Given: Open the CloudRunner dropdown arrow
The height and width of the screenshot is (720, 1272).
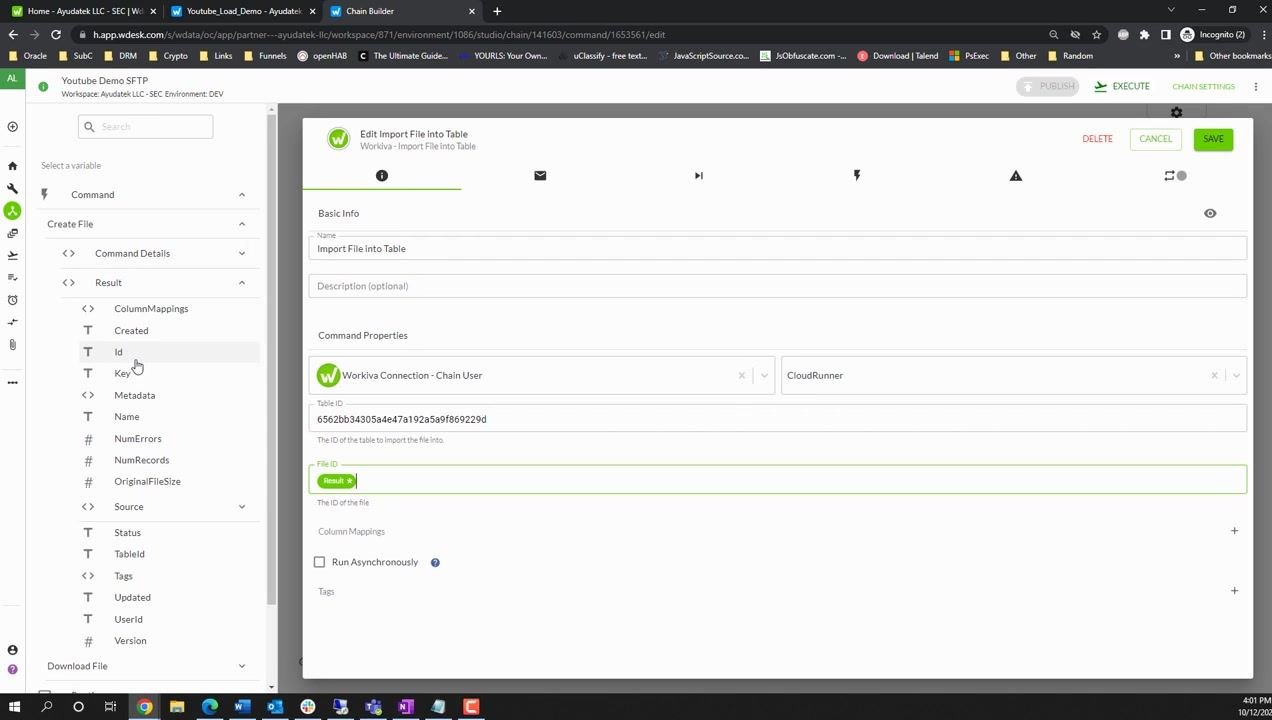Looking at the screenshot, I should click(x=1237, y=376).
